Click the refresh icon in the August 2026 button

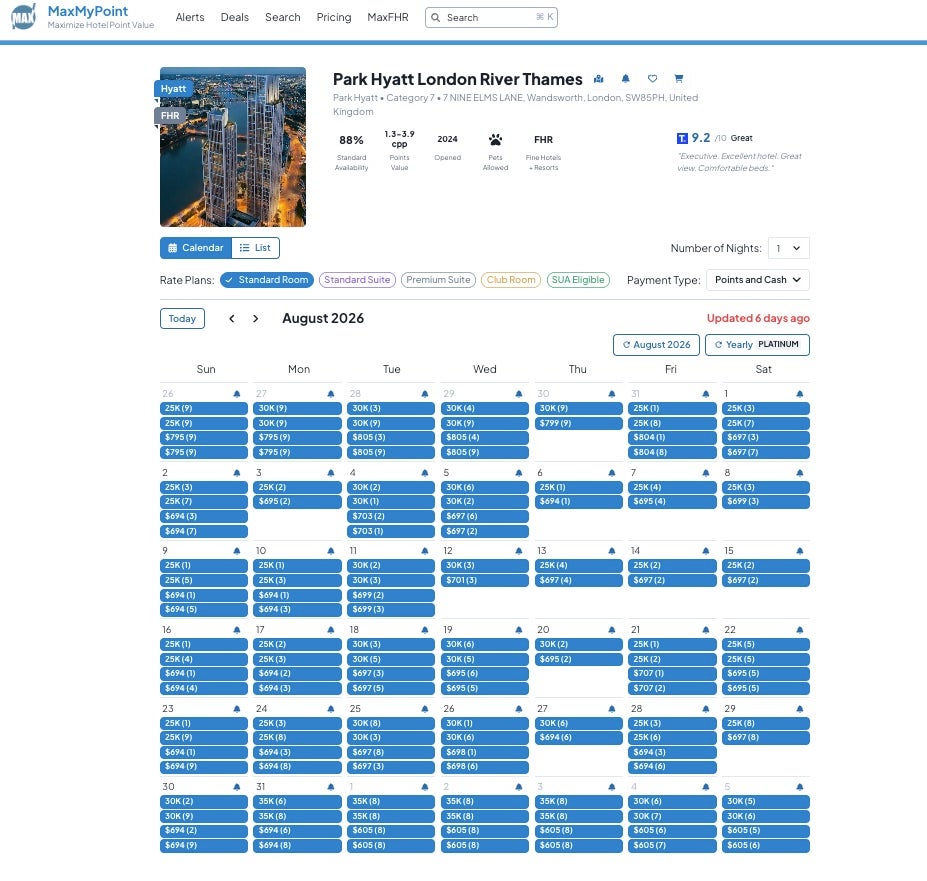tap(625, 344)
